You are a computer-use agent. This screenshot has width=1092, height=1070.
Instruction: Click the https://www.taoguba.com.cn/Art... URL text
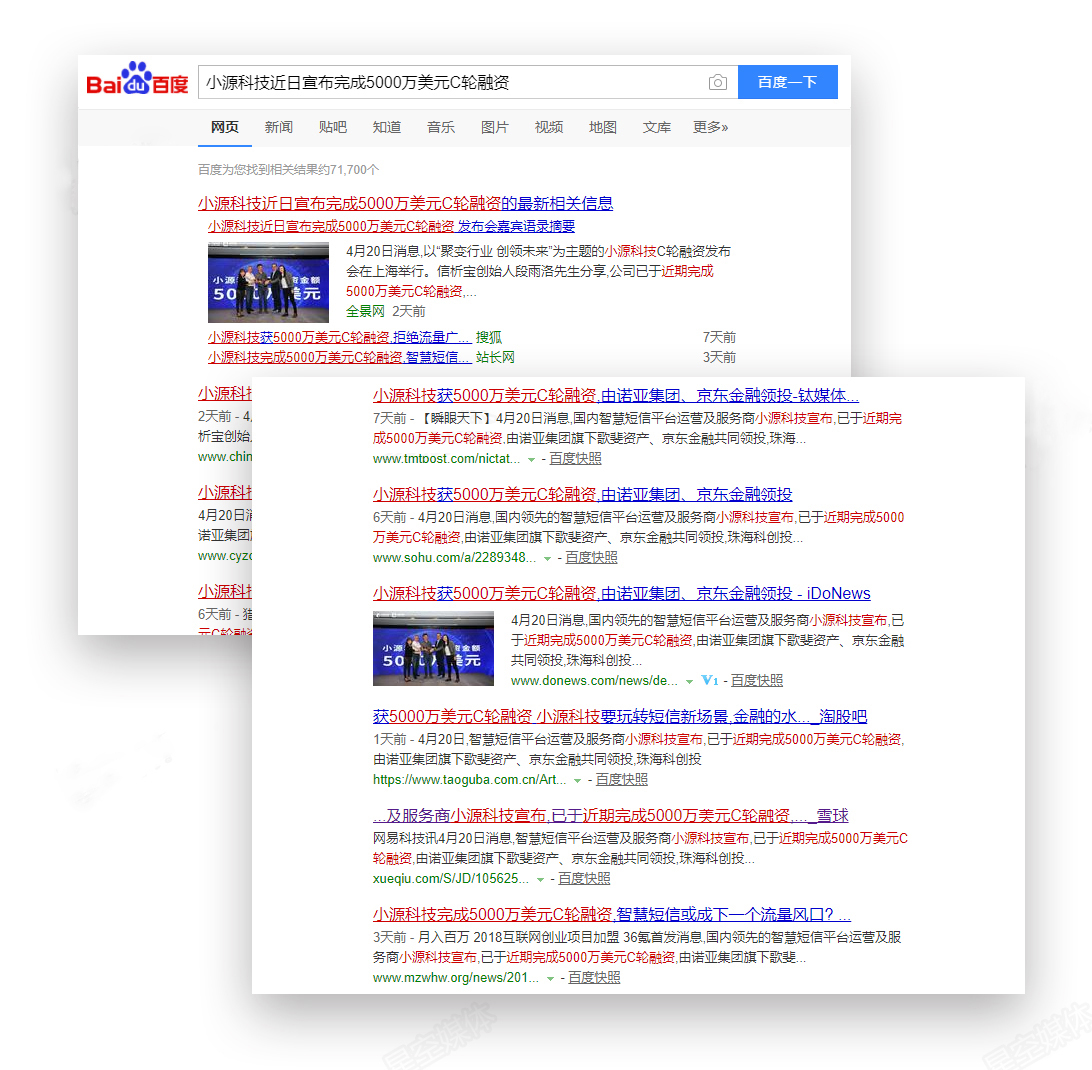pos(469,780)
